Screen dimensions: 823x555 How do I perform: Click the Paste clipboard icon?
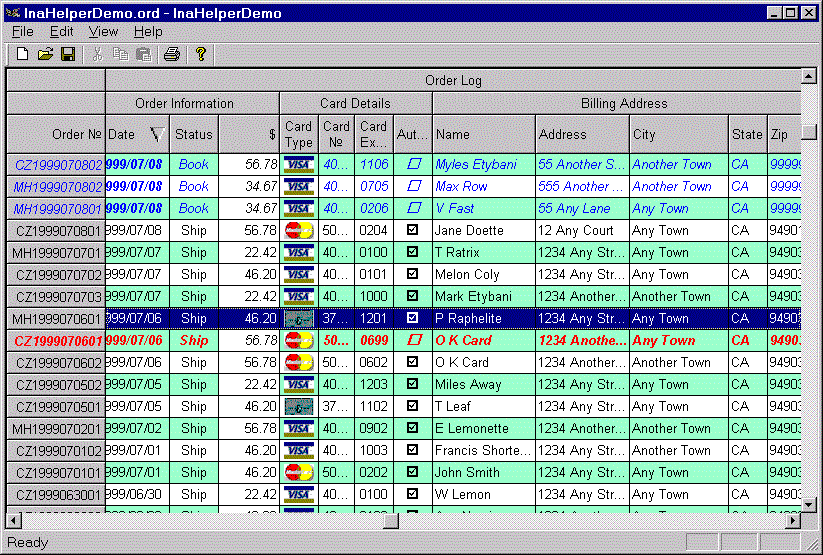coord(144,54)
